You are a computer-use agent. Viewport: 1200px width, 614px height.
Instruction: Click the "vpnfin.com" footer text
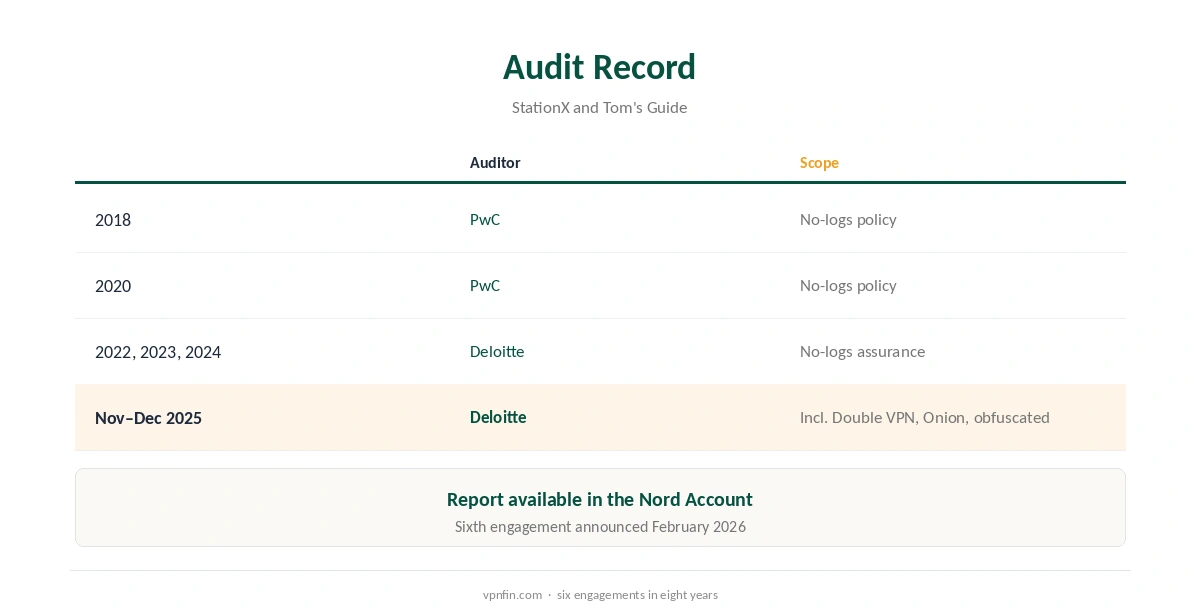(x=512, y=594)
